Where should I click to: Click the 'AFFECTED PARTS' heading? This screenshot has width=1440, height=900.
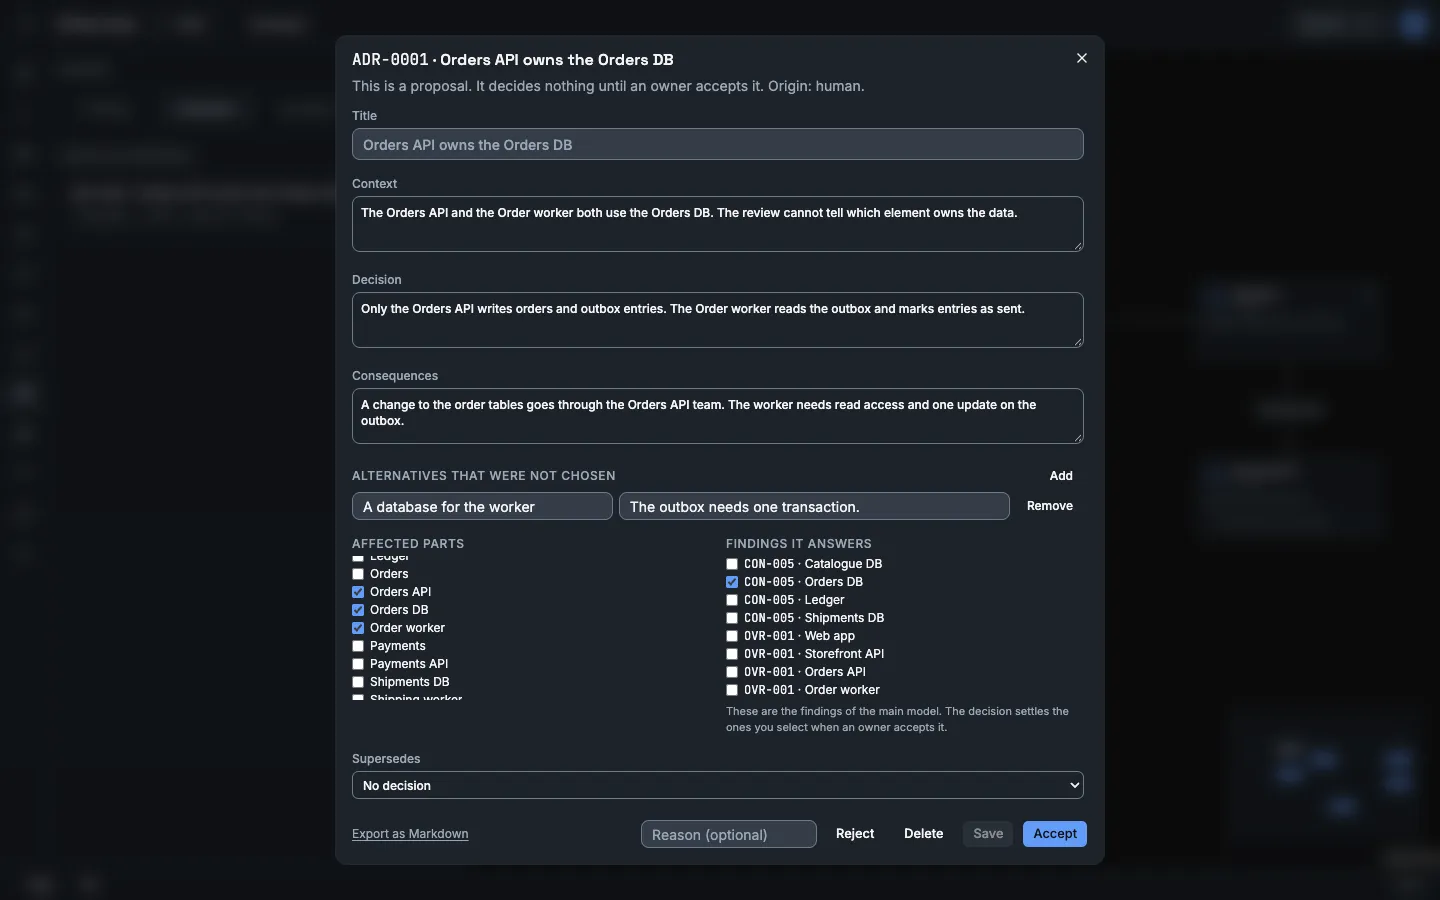click(x=408, y=544)
